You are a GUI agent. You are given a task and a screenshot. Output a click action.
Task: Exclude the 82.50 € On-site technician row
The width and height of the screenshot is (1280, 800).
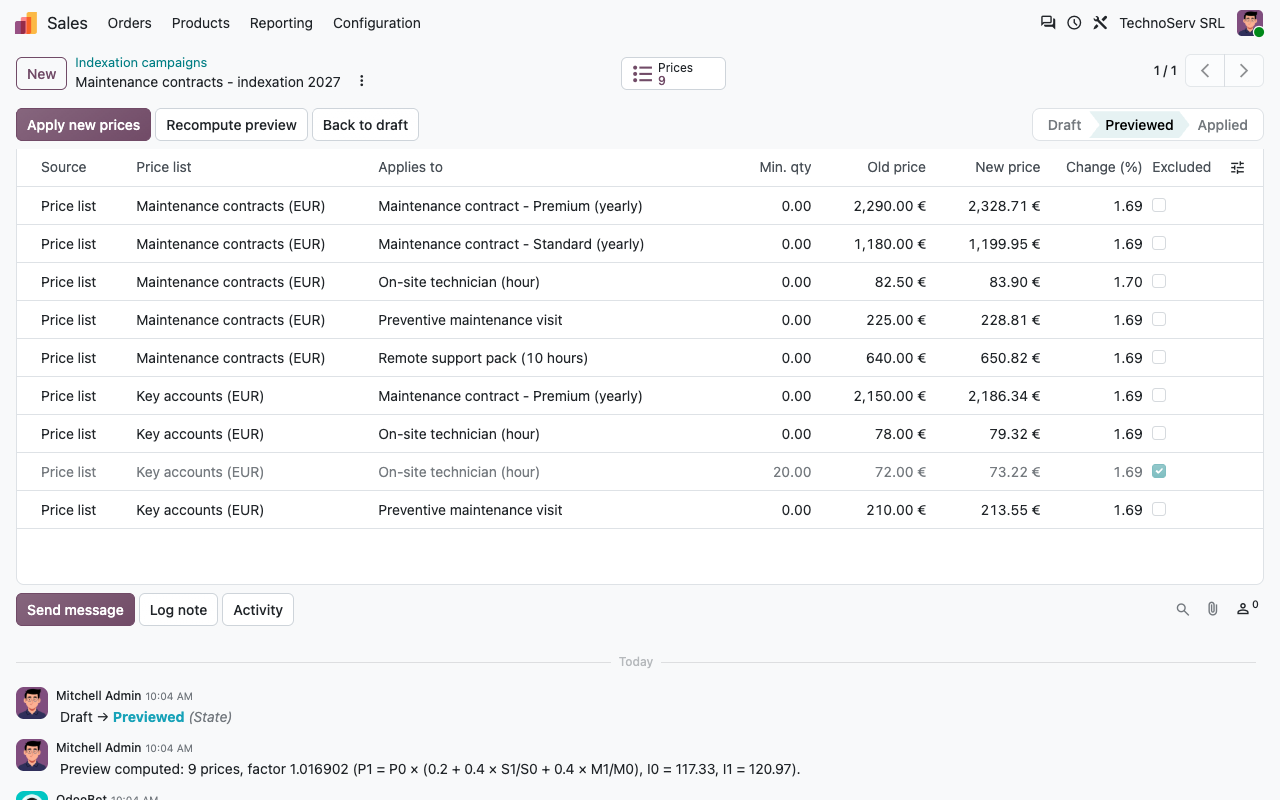[1159, 281]
